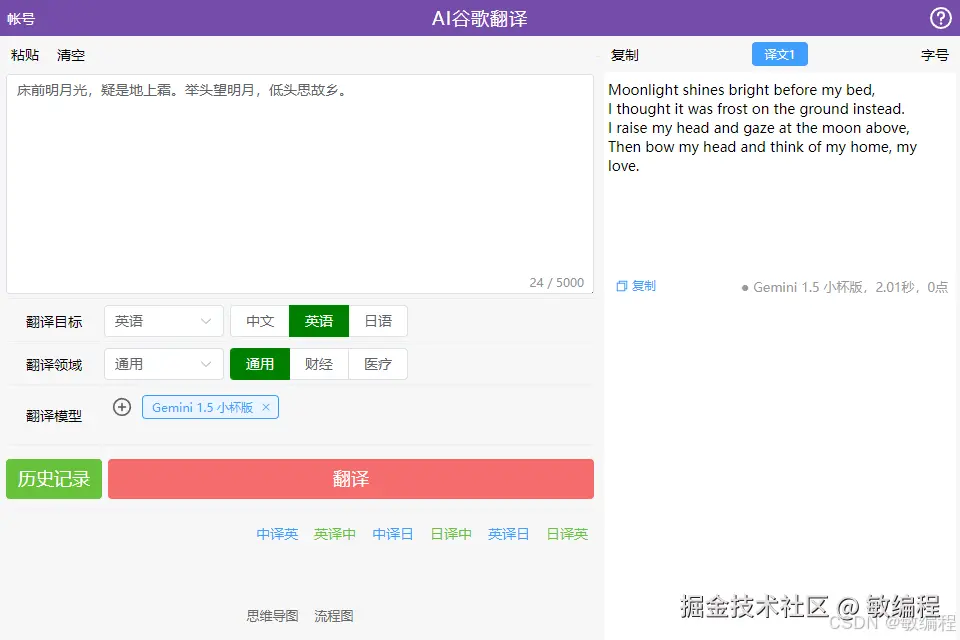
Task: Switch translation domain to 医疗
Action: pos(377,364)
